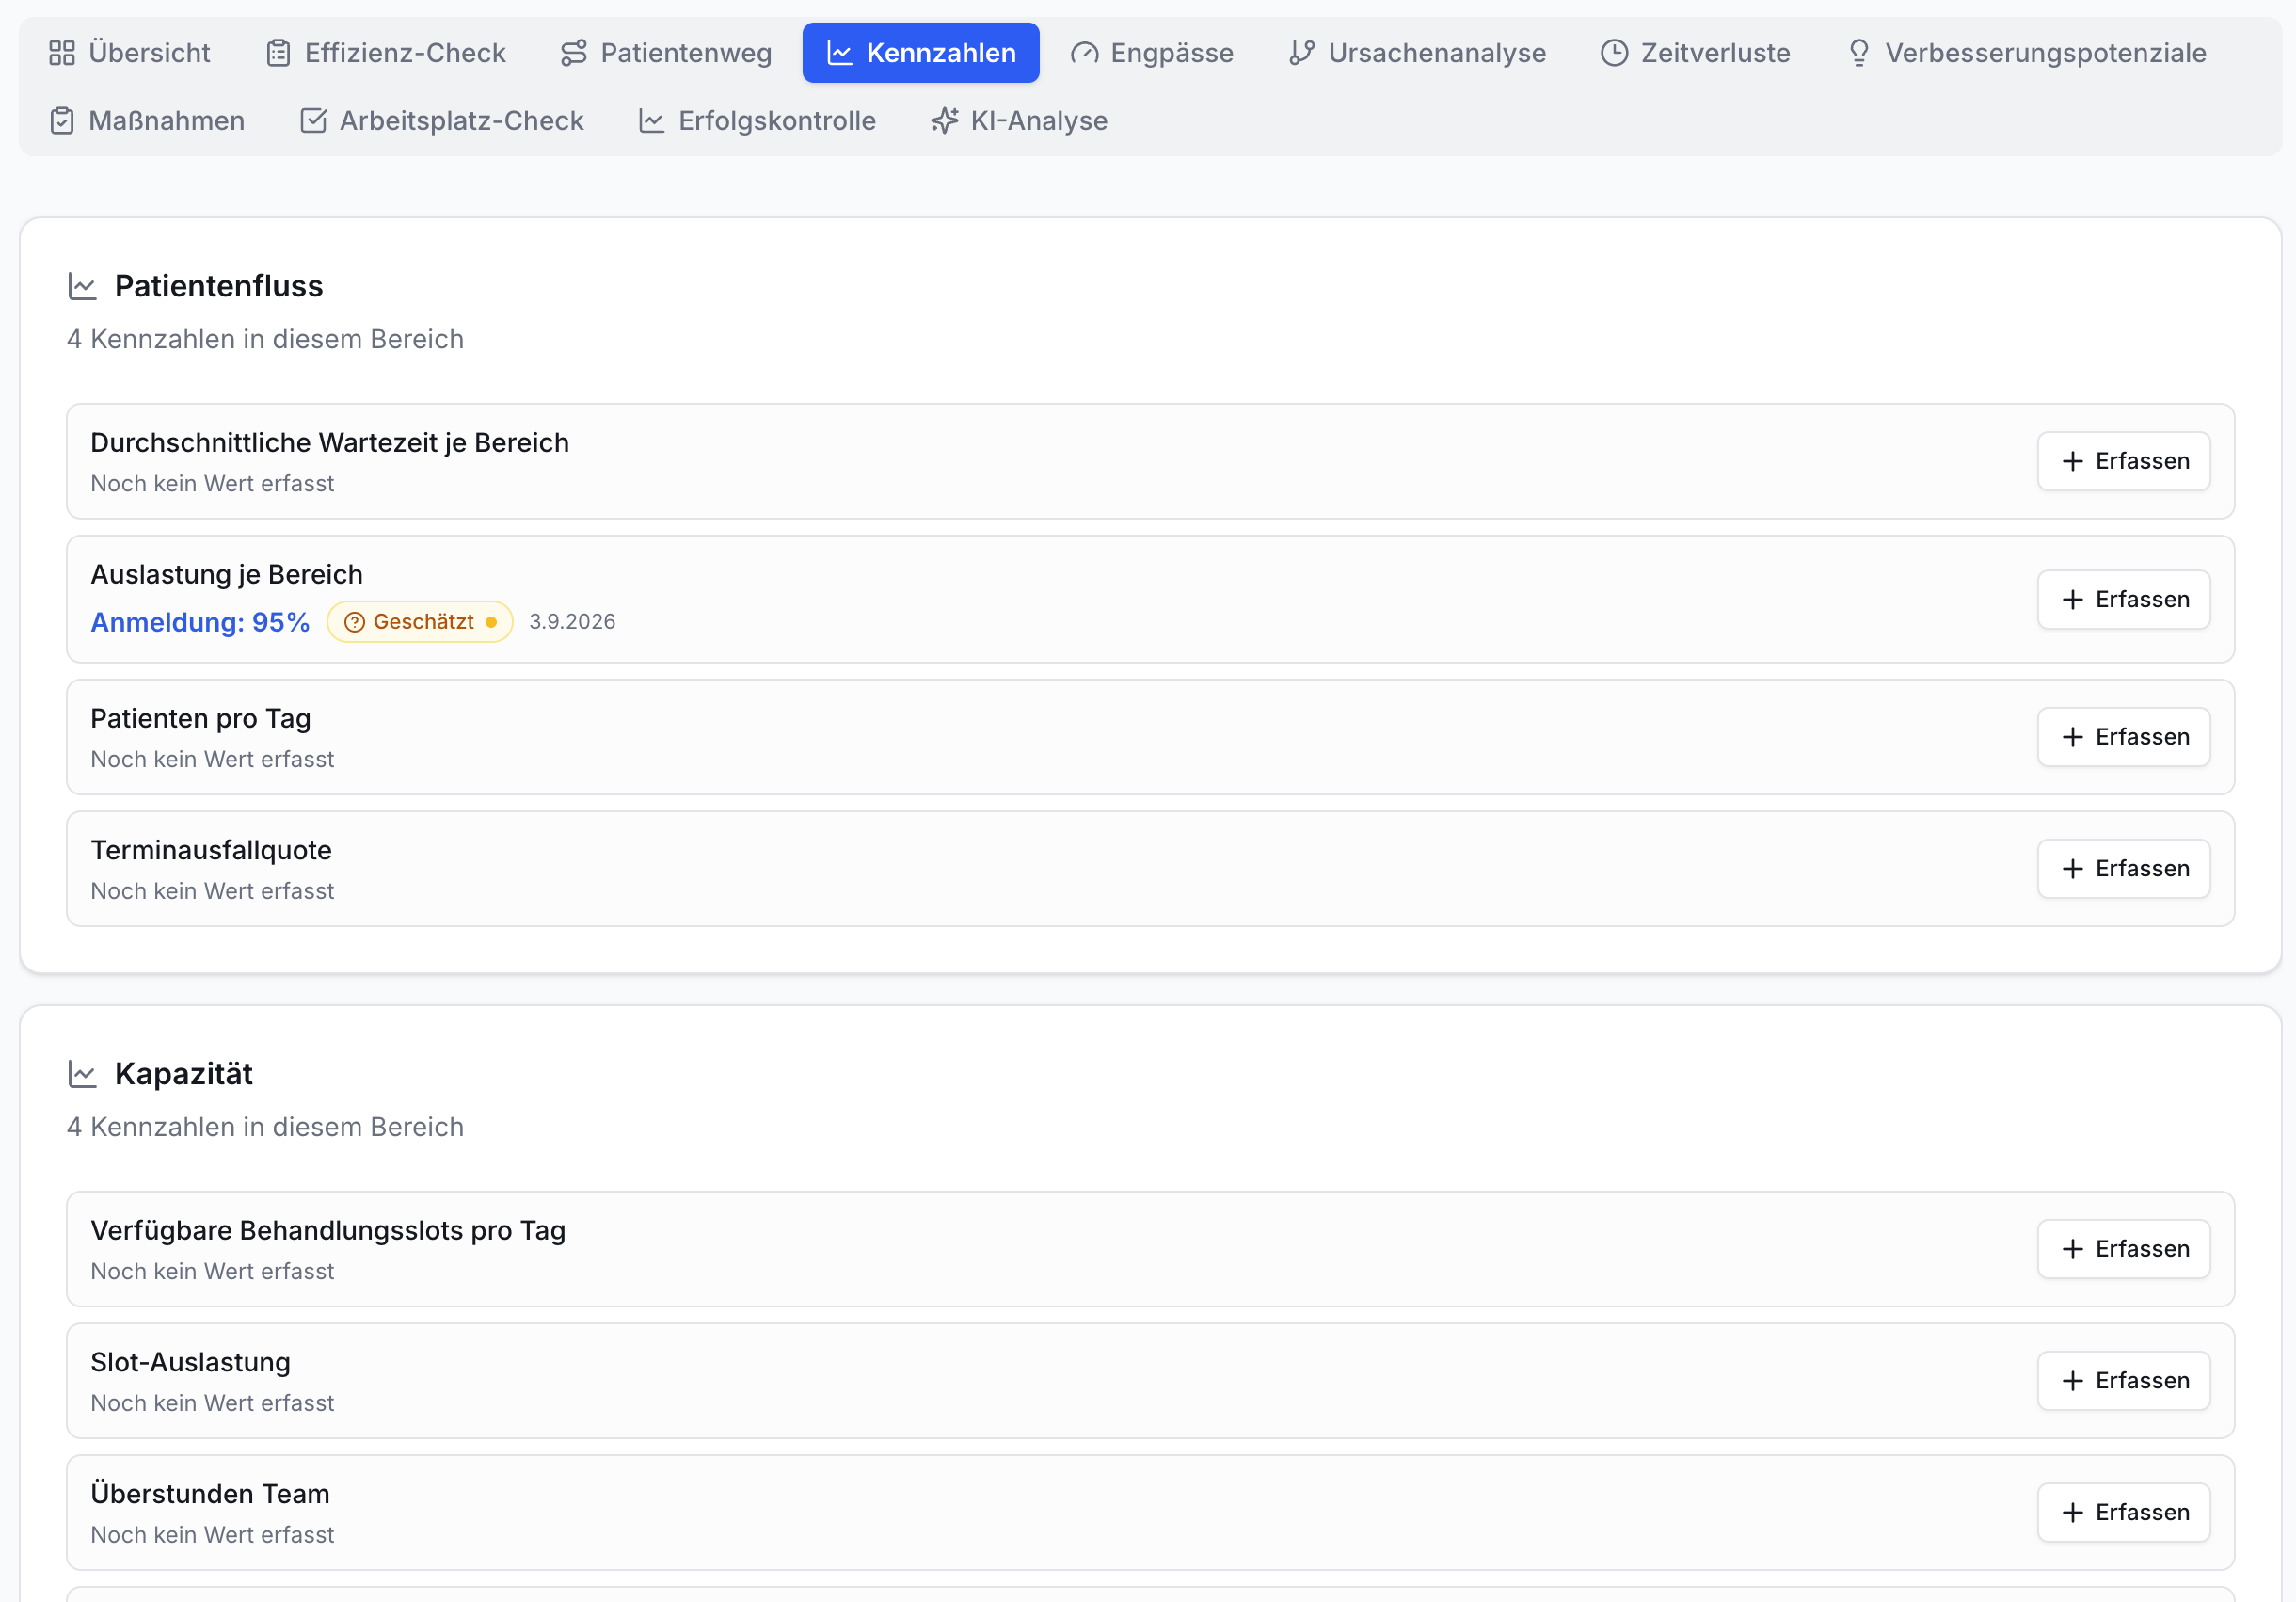Switch to the Effizienz-Check tab
This screenshot has height=1602, width=2296.
point(386,53)
